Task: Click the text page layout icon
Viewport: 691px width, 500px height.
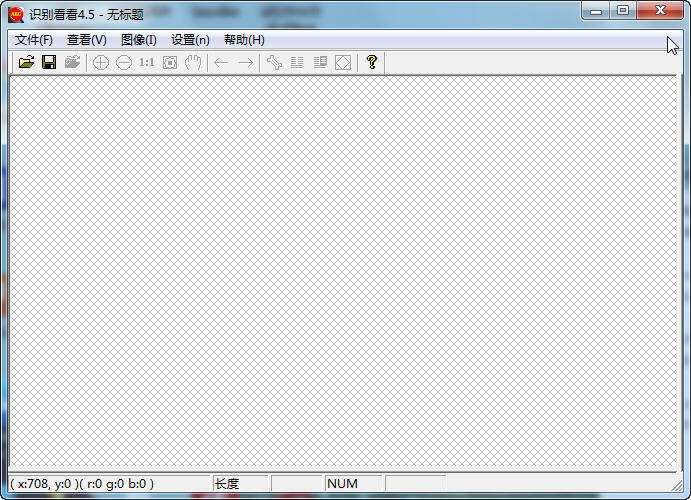Action: (x=320, y=63)
